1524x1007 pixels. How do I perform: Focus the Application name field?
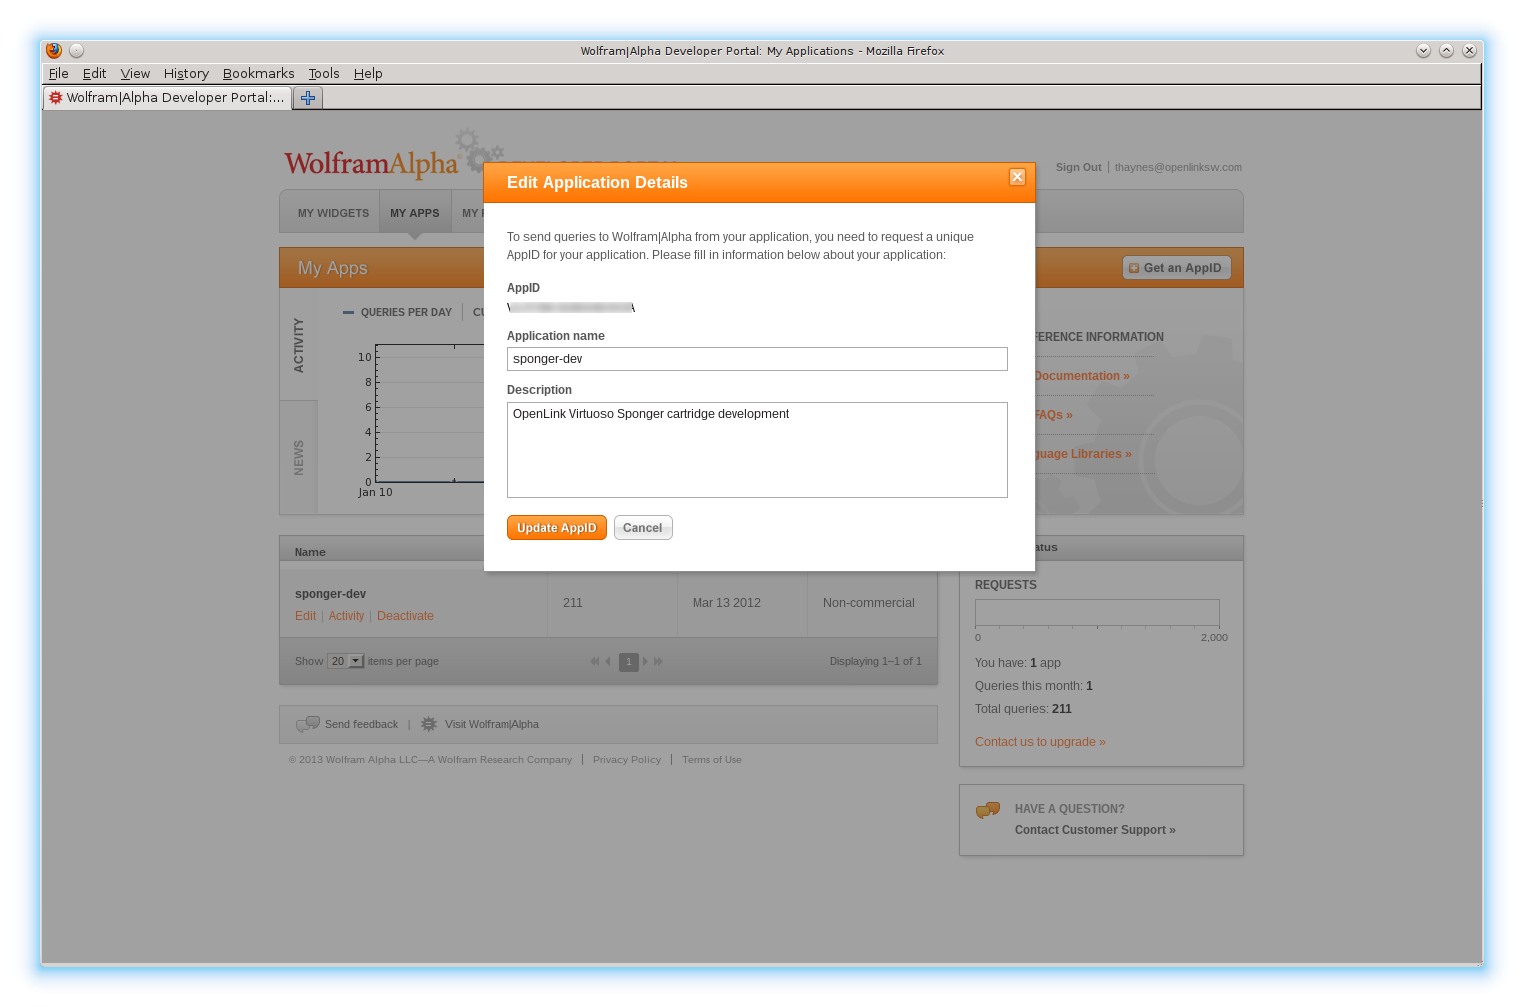(x=757, y=359)
